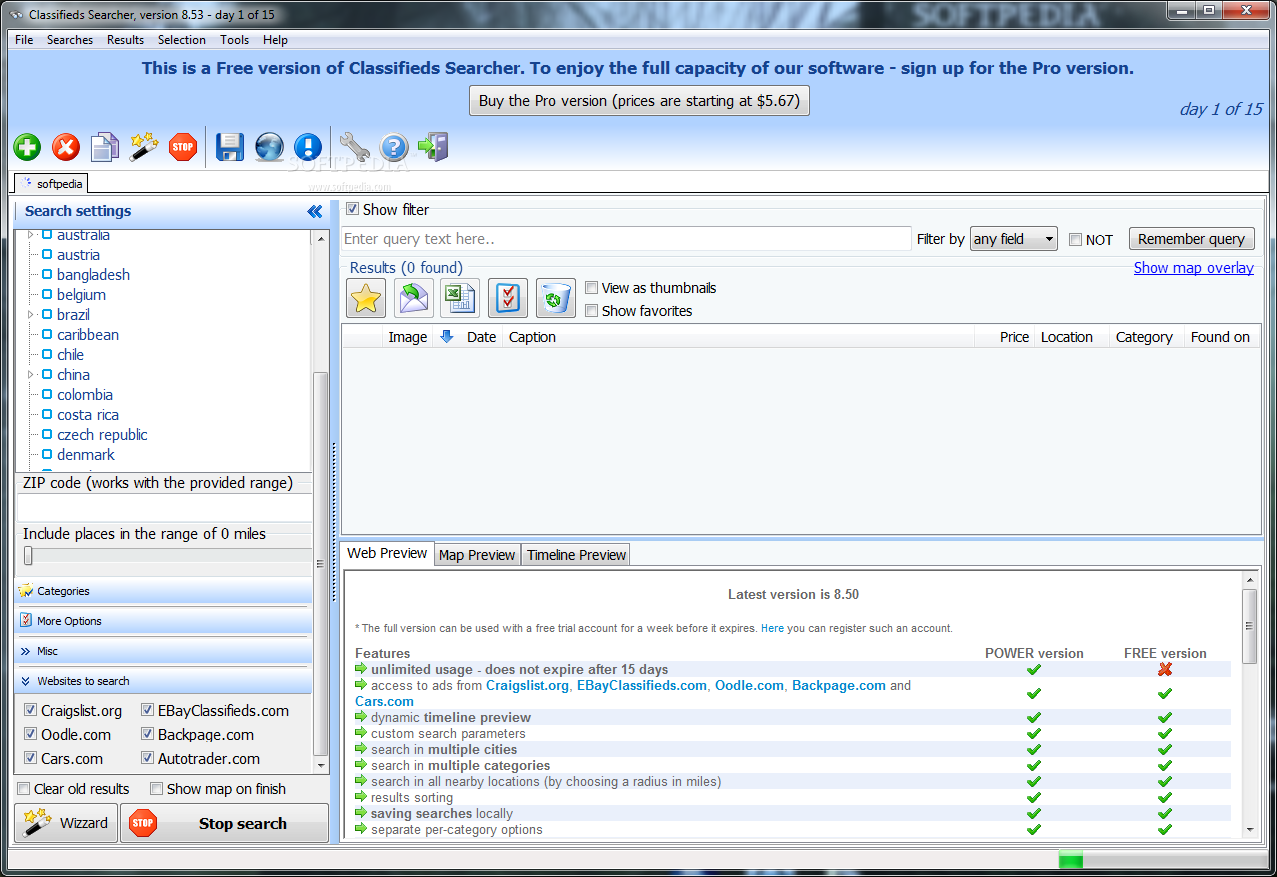This screenshot has width=1277, height=877.
Task: Collapse the Websites to search section
Action: click(163, 681)
